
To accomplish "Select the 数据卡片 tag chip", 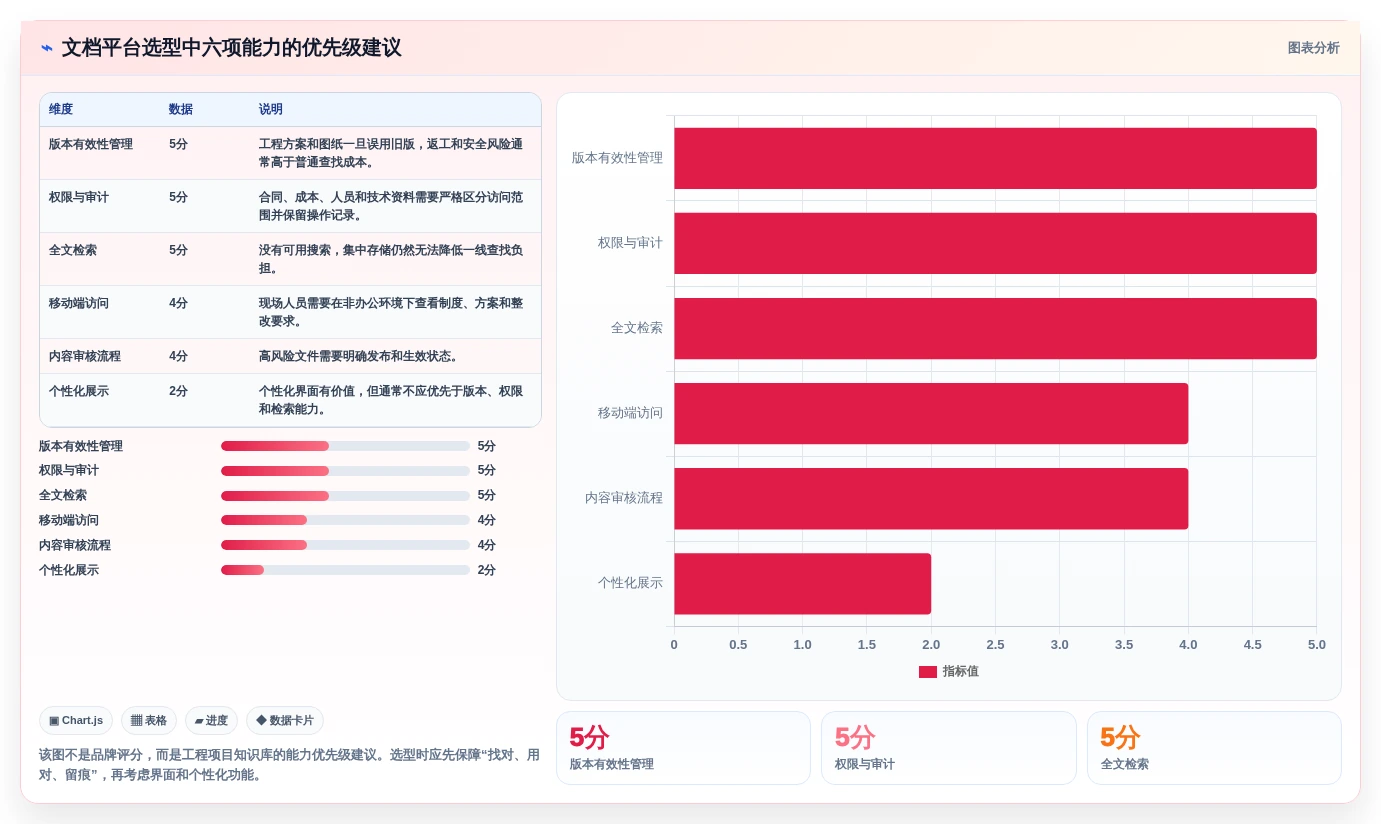I will point(285,721).
